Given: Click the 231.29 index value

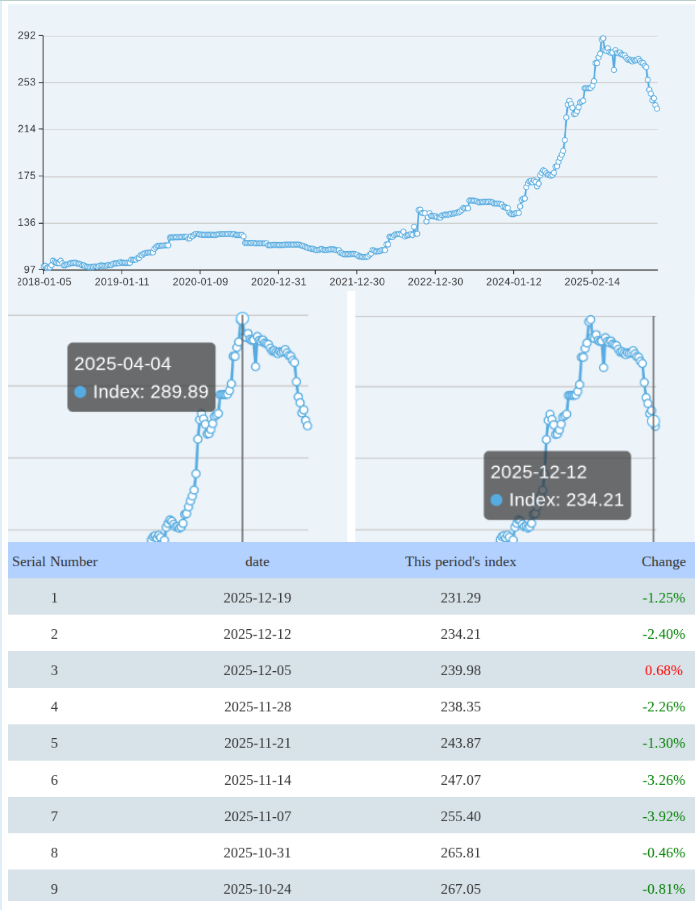Looking at the screenshot, I should pyautogui.click(x=460, y=598).
